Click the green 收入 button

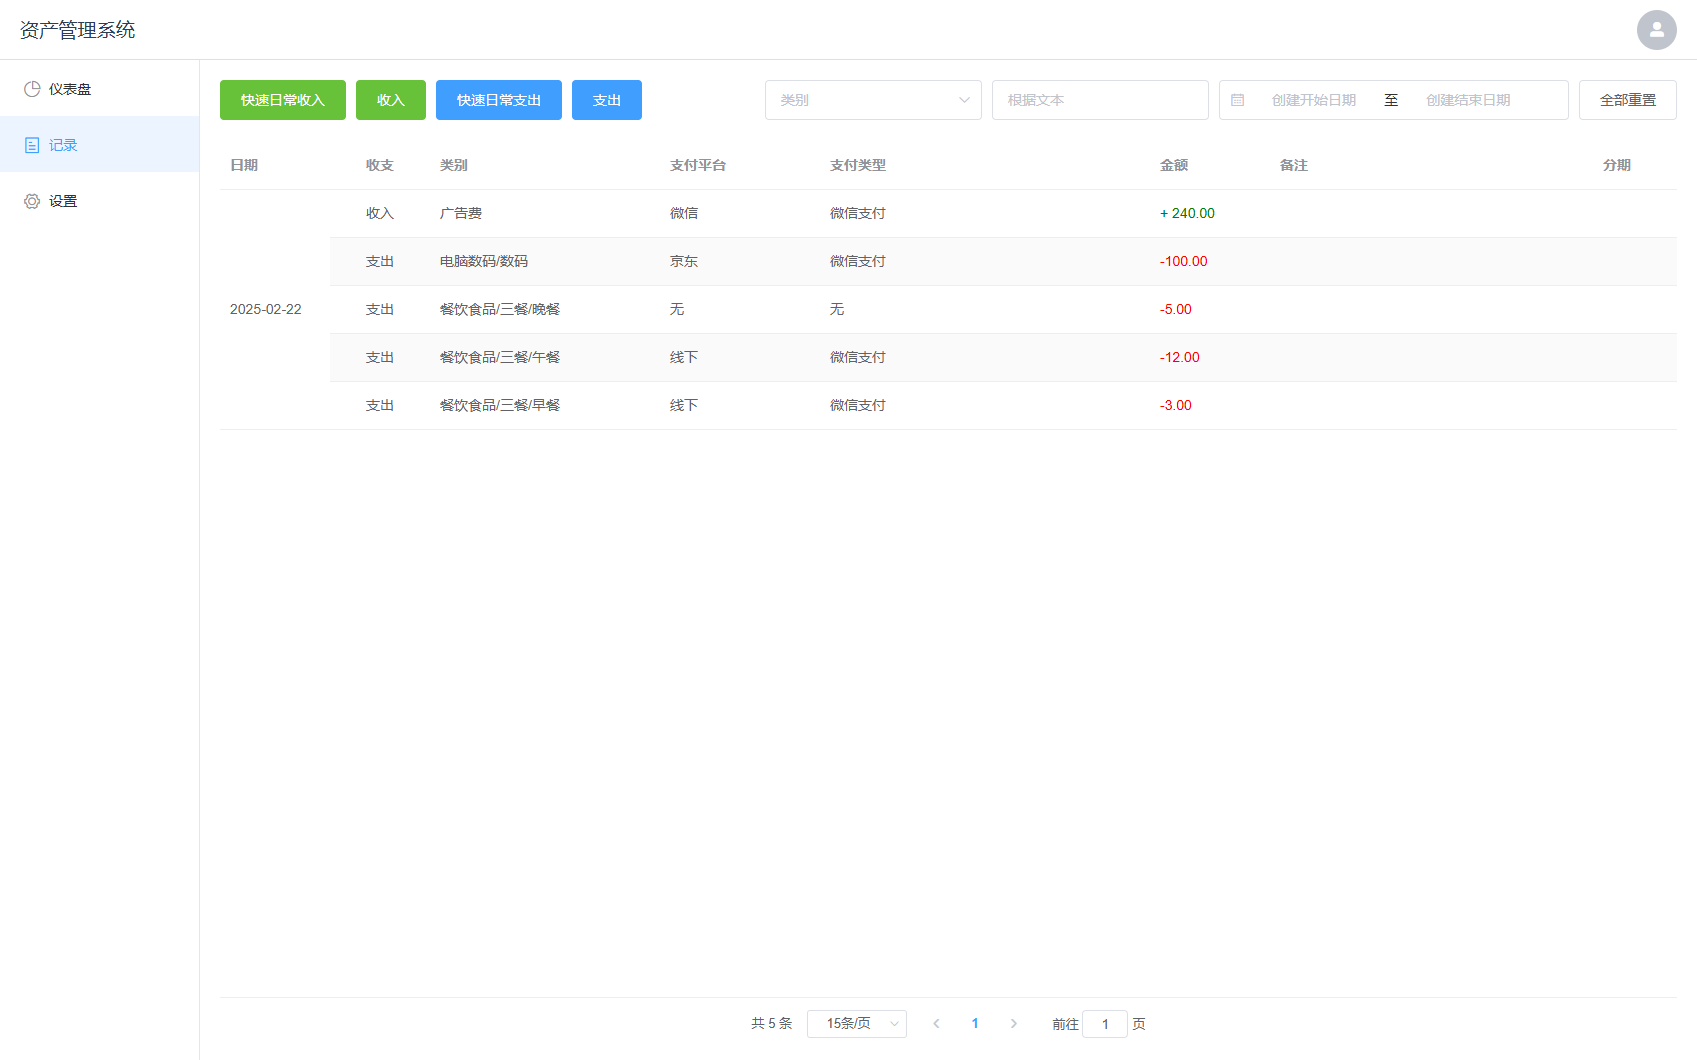[391, 100]
